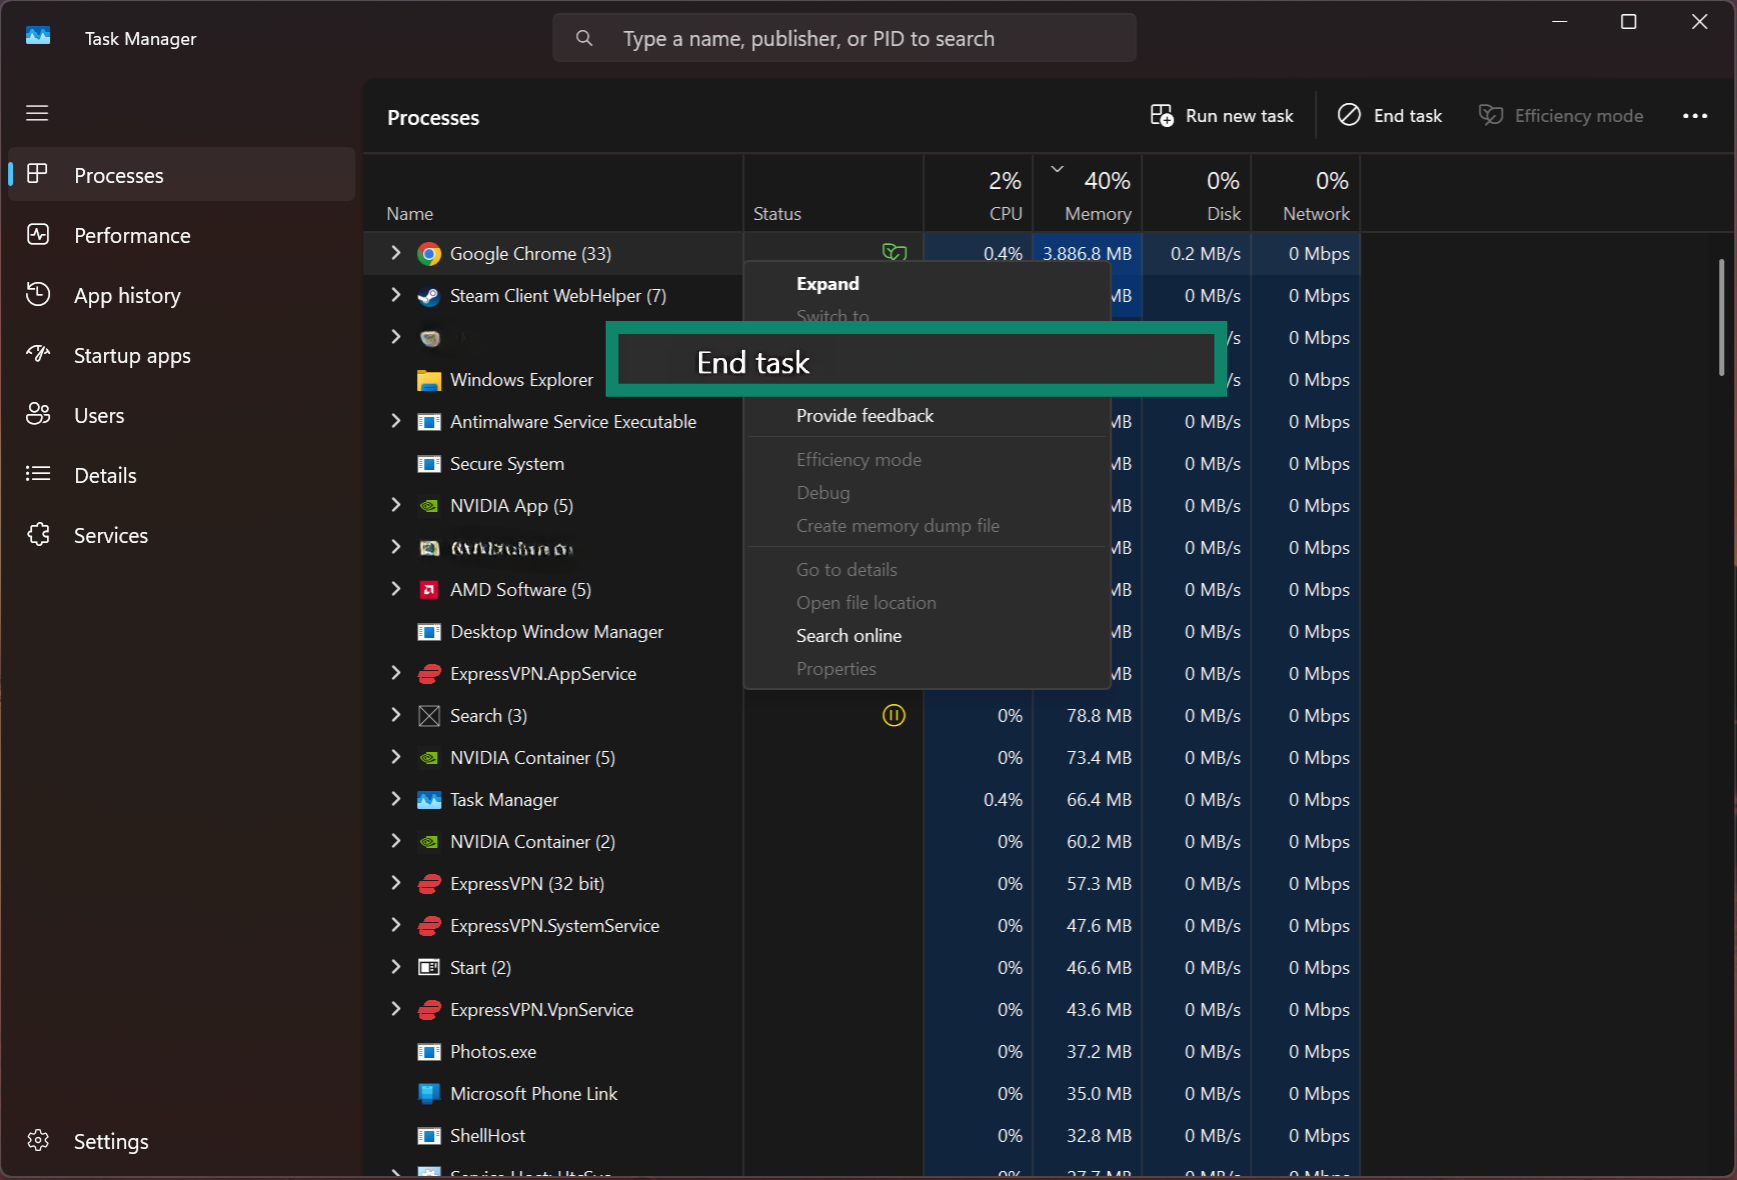This screenshot has height=1180, width=1737.
Task: Choose Provide feedback in the context menu
Action: pyautogui.click(x=864, y=415)
